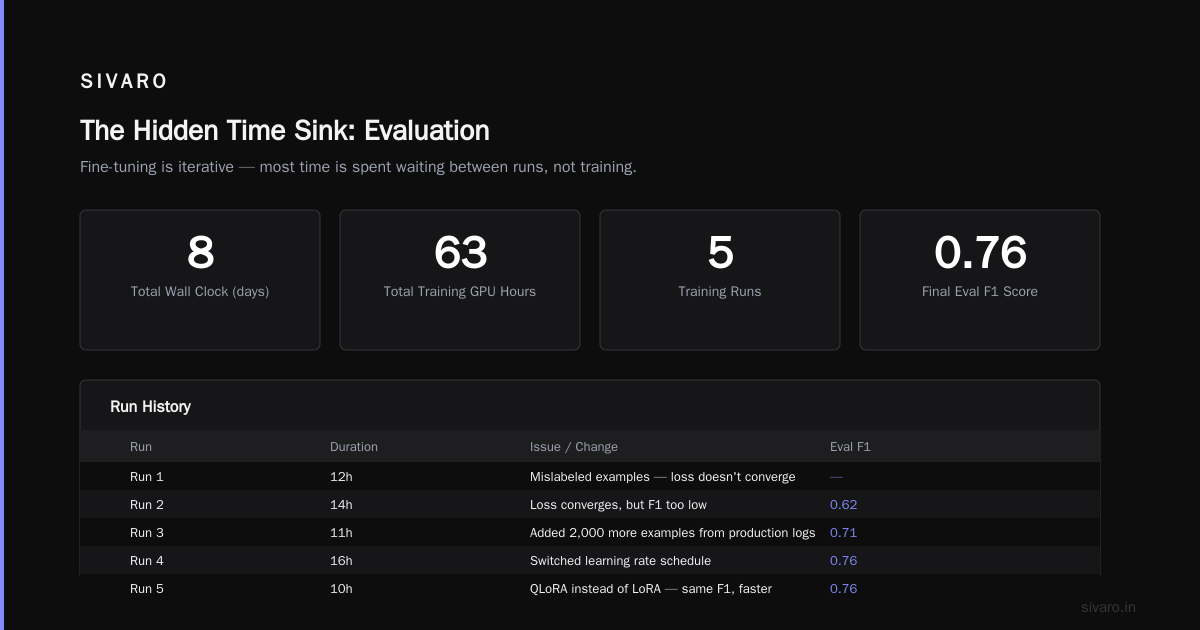The height and width of the screenshot is (630, 1200).
Task: Select the Total Training GPU Hours card
Action: (x=460, y=280)
